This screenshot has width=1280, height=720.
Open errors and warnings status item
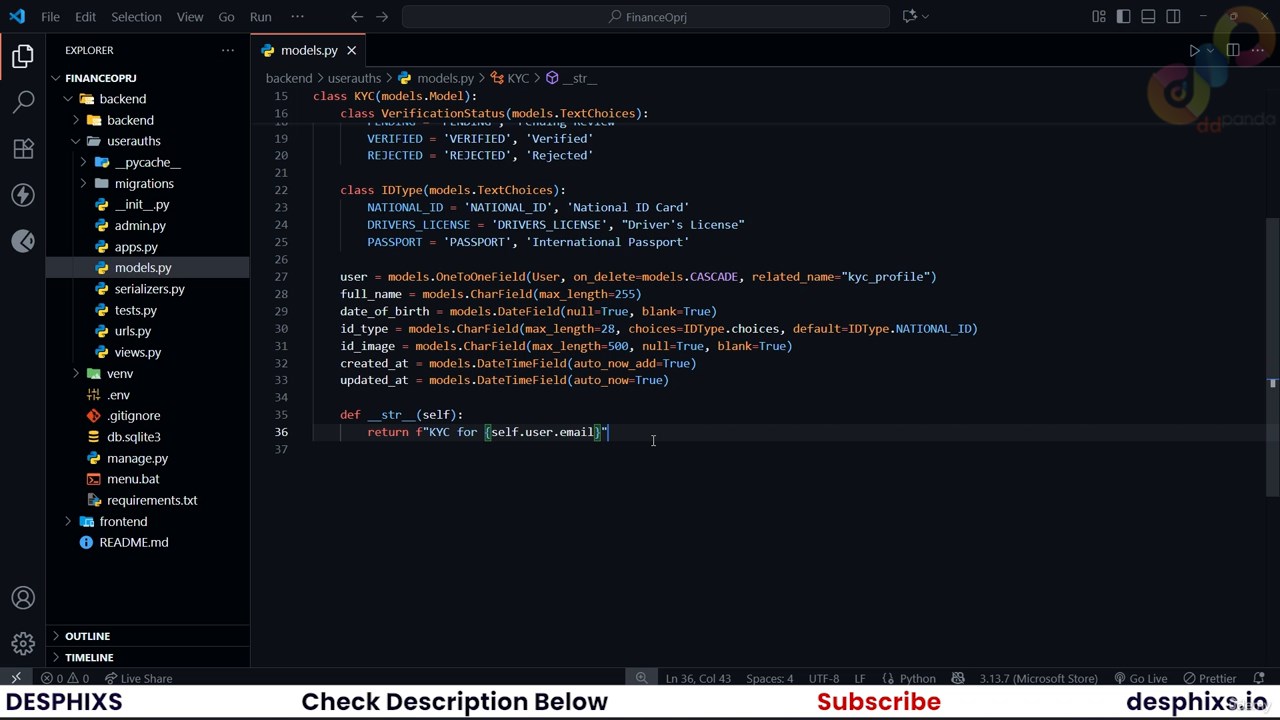pyautogui.click(x=66, y=678)
